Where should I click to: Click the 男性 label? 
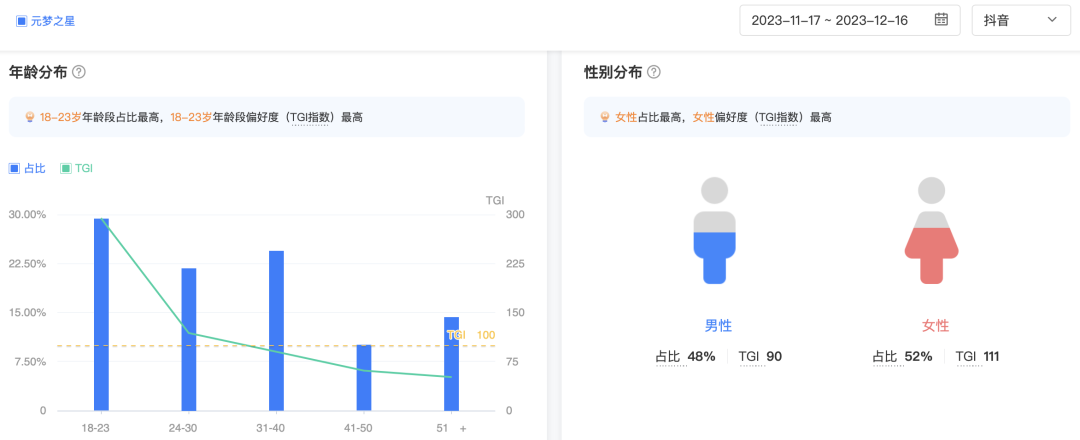[718, 326]
